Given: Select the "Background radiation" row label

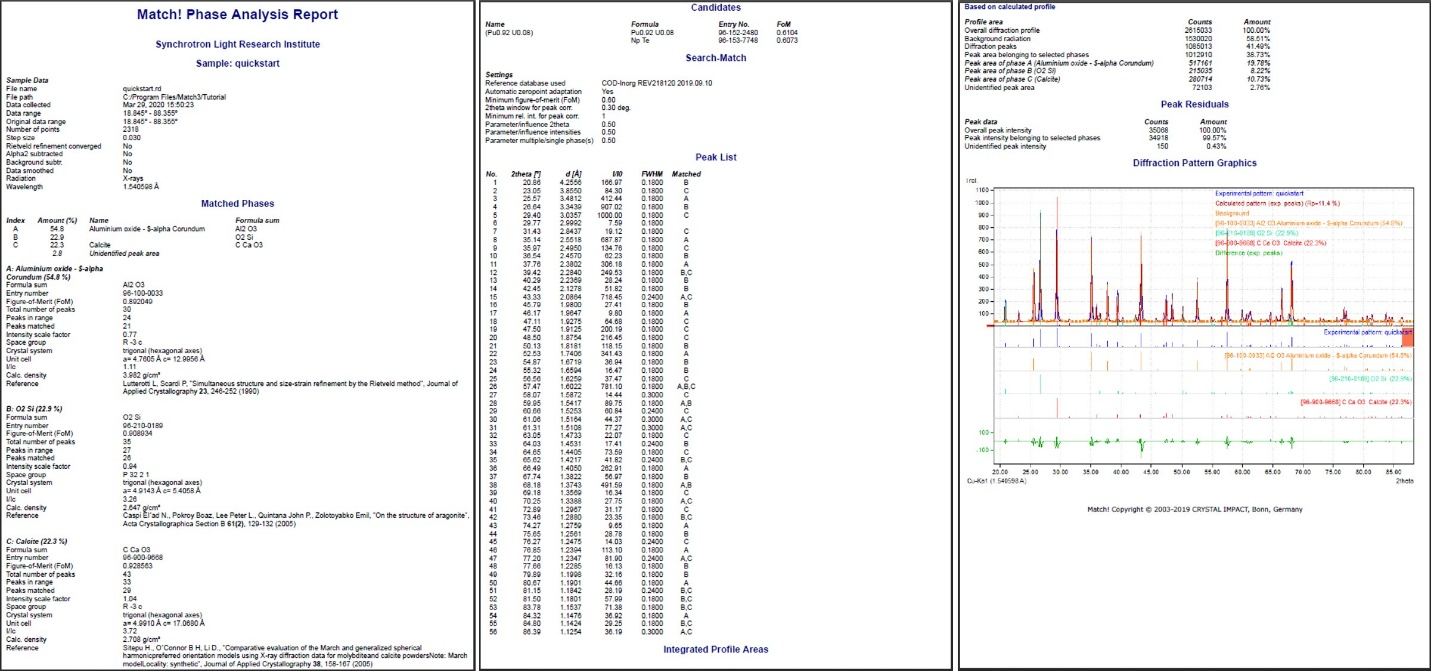Looking at the screenshot, I should pyautogui.click(x=997, y=38).
